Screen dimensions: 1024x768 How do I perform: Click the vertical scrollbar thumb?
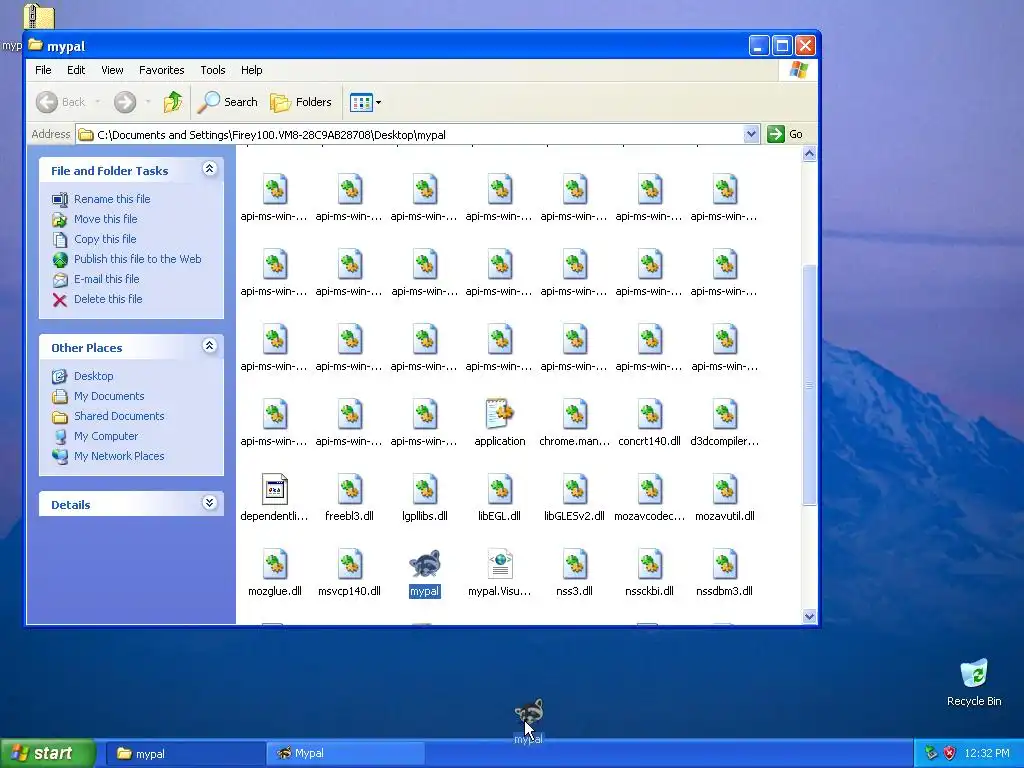(x=810, y=385)
